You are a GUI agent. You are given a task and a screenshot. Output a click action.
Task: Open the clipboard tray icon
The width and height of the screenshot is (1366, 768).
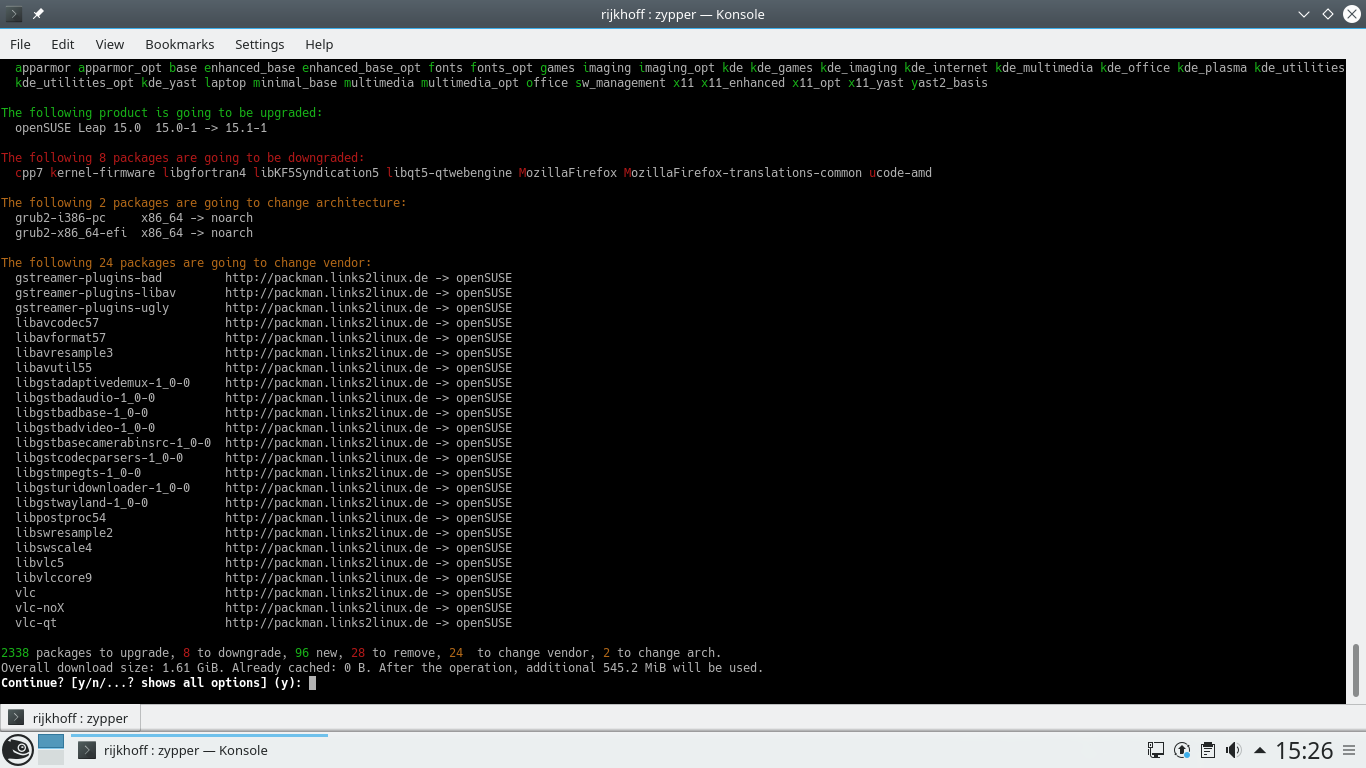pos(1208,750)
